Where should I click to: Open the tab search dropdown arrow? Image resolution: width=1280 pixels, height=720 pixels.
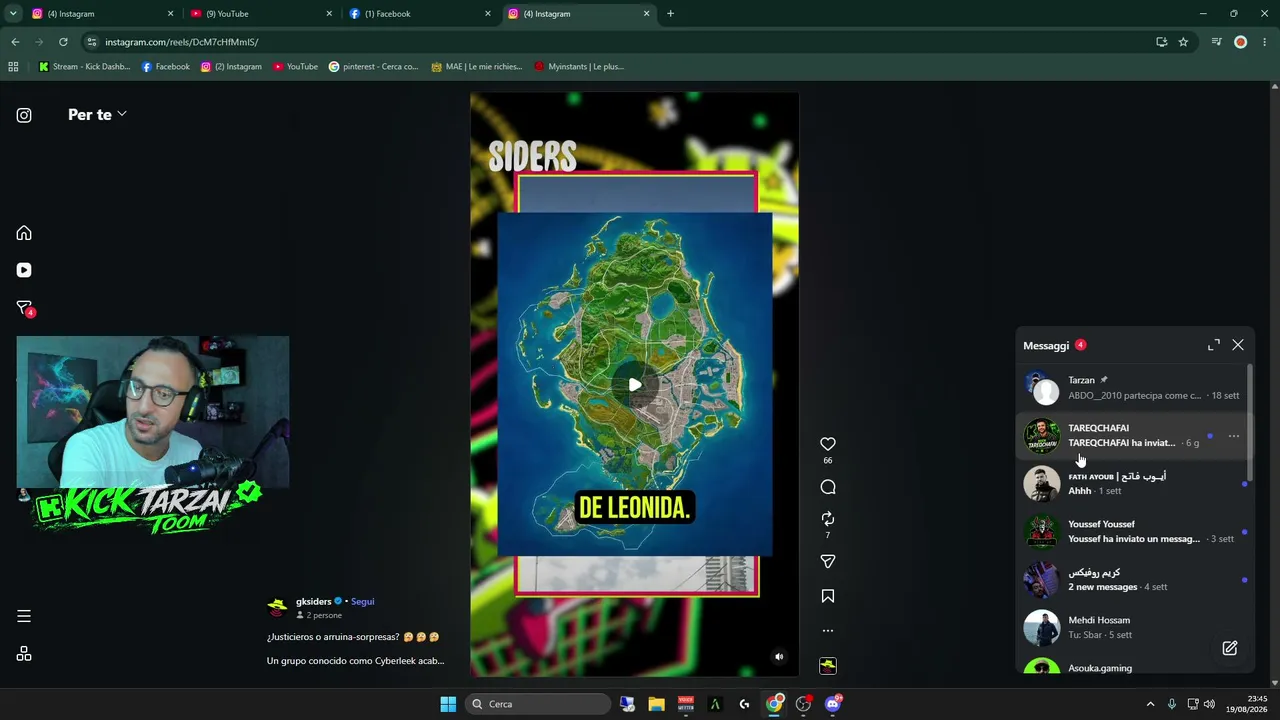pos(13,14)
